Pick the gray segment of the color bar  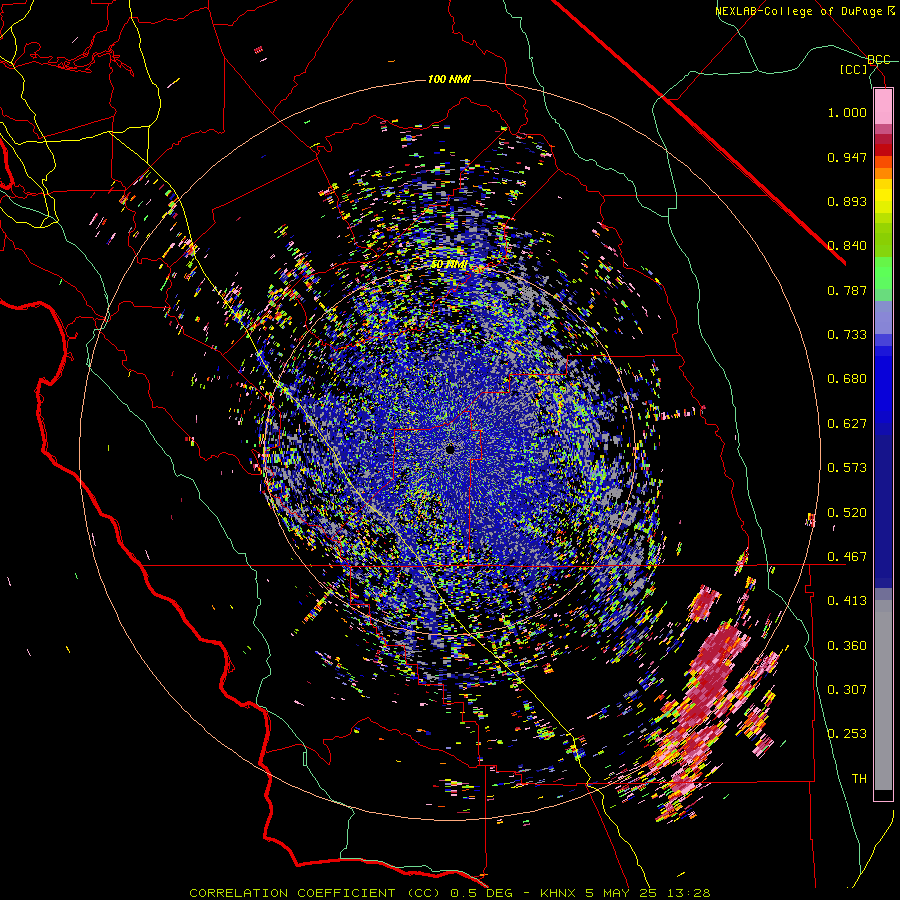[883, 695]
